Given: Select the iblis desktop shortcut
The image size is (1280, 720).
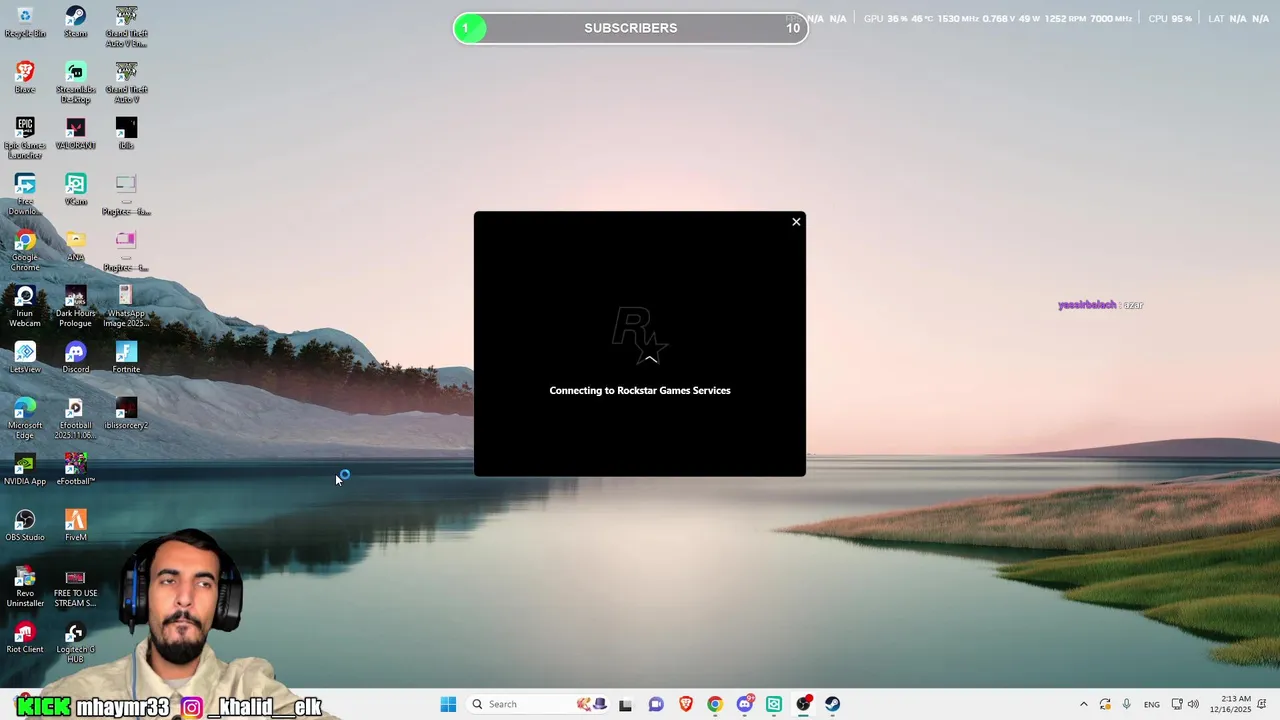Looking at the screenshot, I should click(x=126, y=135).
